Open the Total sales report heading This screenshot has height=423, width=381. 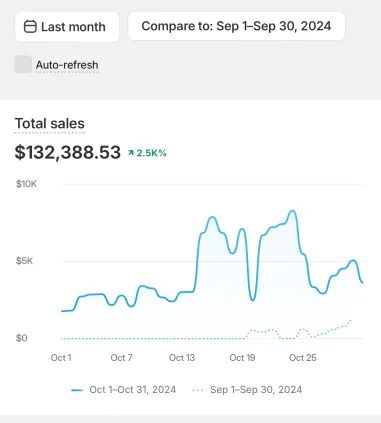pos(50,124)
